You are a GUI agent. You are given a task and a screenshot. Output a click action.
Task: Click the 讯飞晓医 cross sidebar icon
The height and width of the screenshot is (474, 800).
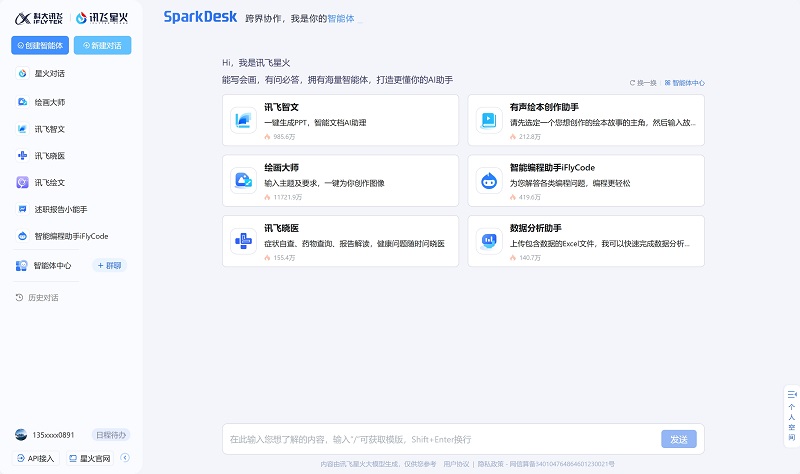coord(22,156)
